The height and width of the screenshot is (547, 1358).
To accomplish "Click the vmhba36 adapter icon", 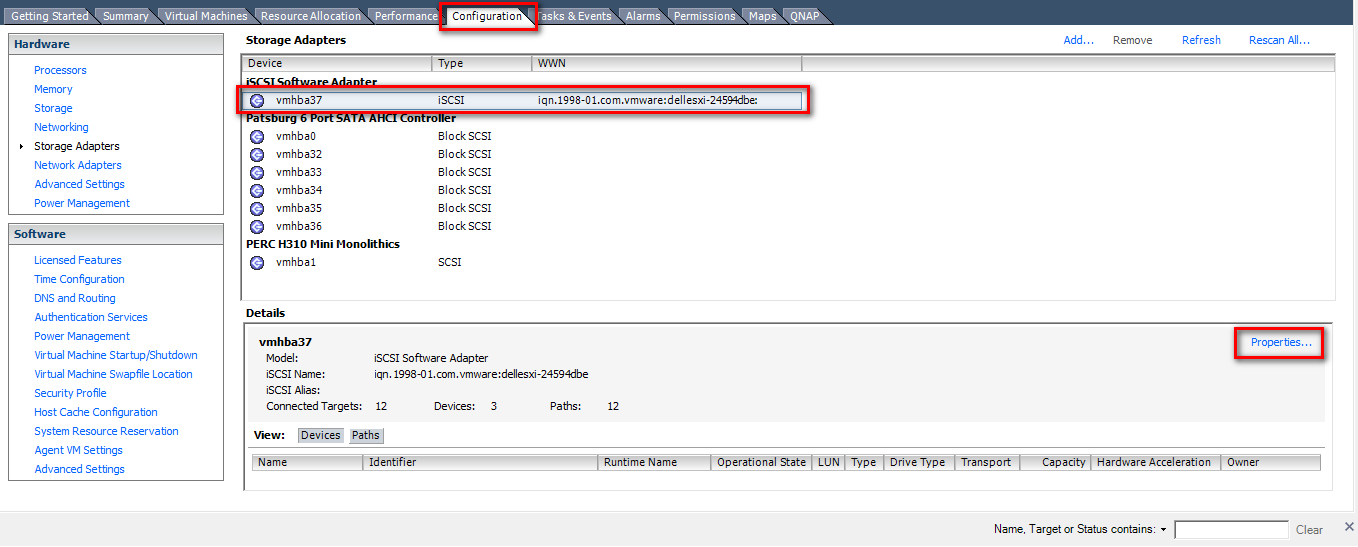I will point(257,226).
